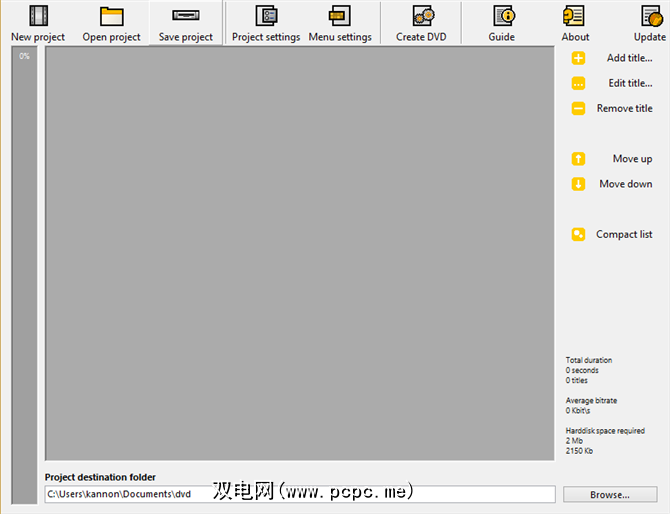Click the Update toolbar icon
This screenshot has width=670, height=514.
(x=652, y=15)
